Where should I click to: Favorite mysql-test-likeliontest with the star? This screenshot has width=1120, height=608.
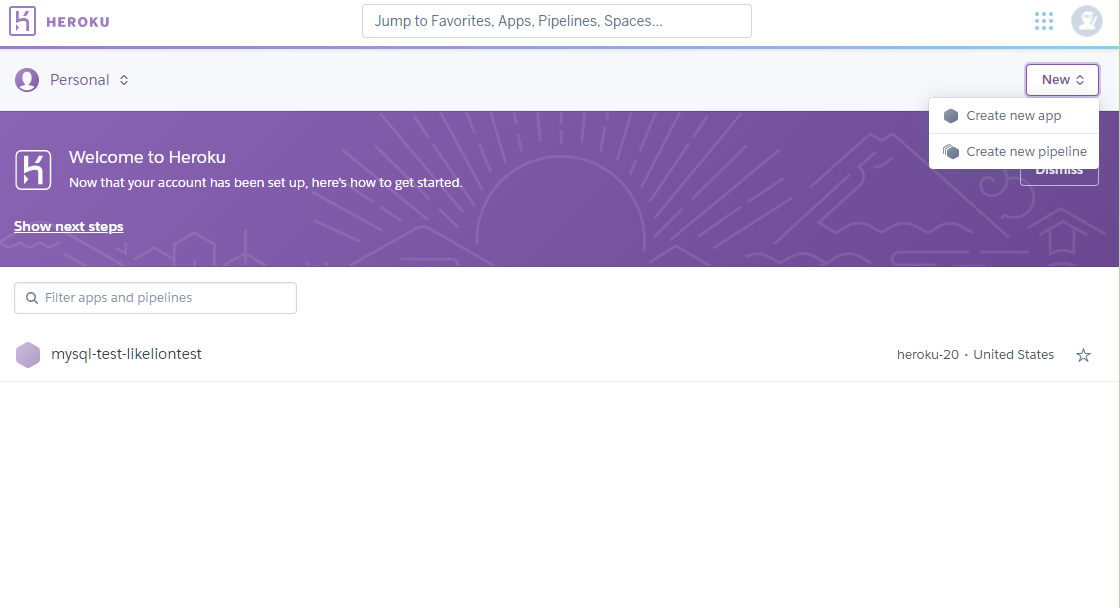coord(1083,355)
